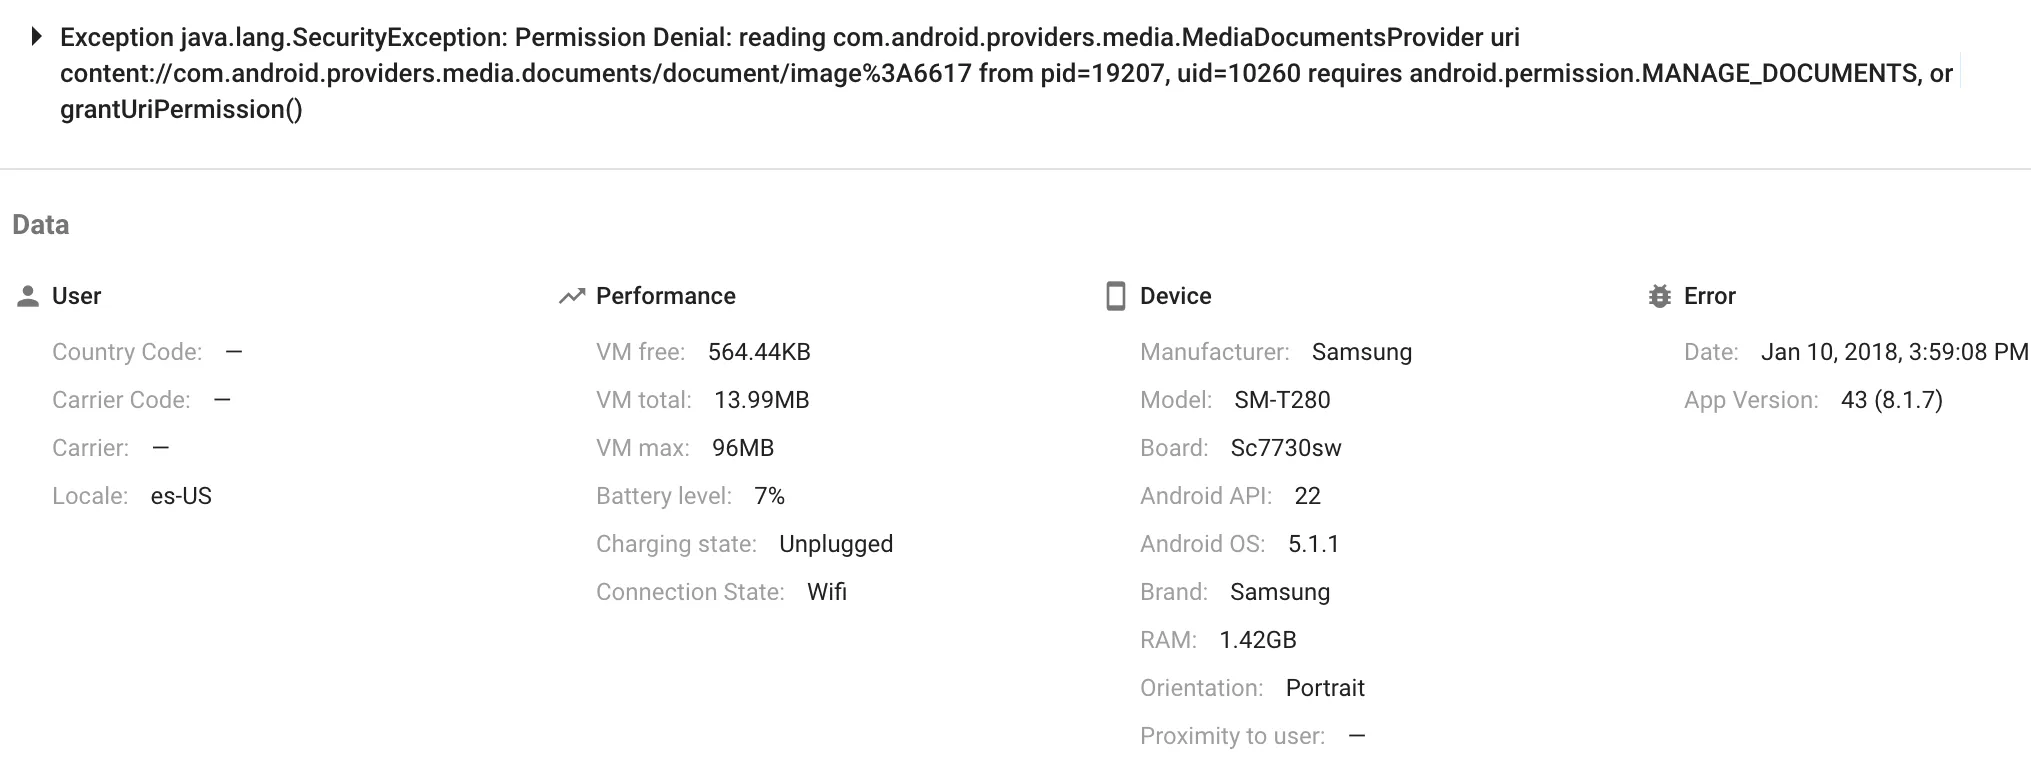Click the Performance trending-up icon
The width and height of the screenshot is (2031, 771).
571,296
